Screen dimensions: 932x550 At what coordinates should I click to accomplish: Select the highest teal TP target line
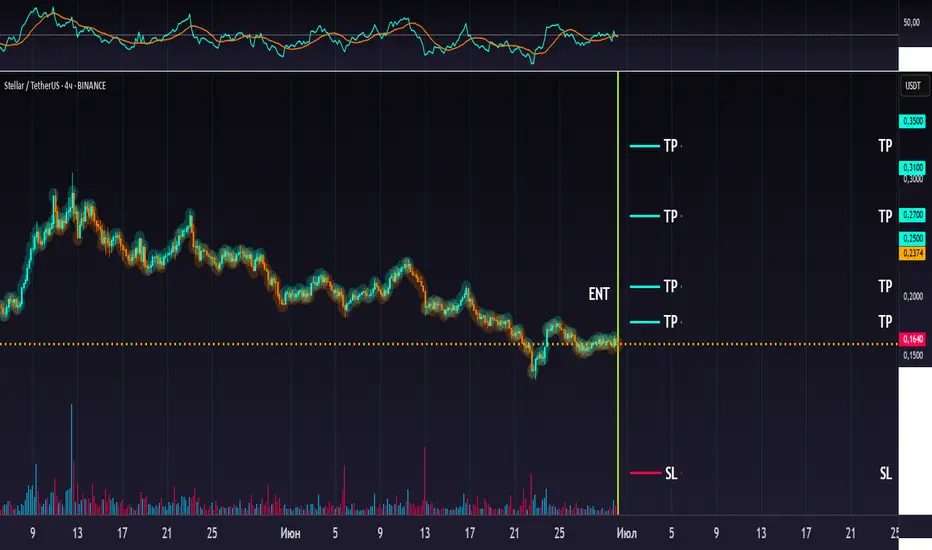click(645, 146)
